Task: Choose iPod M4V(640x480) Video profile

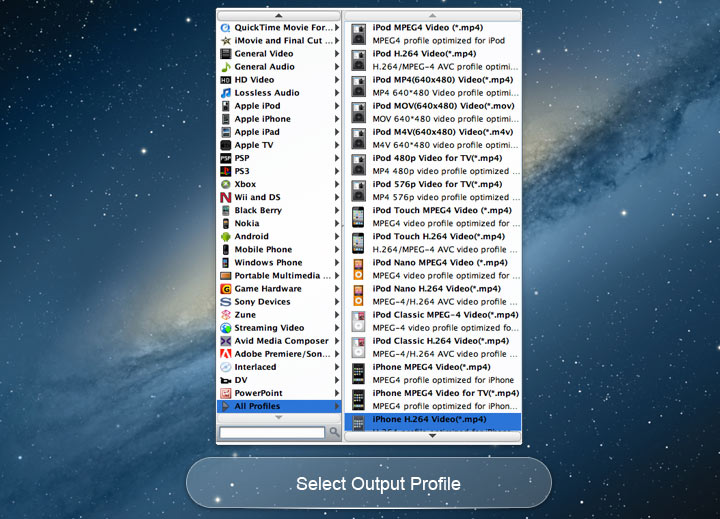Action: [433, 139]
